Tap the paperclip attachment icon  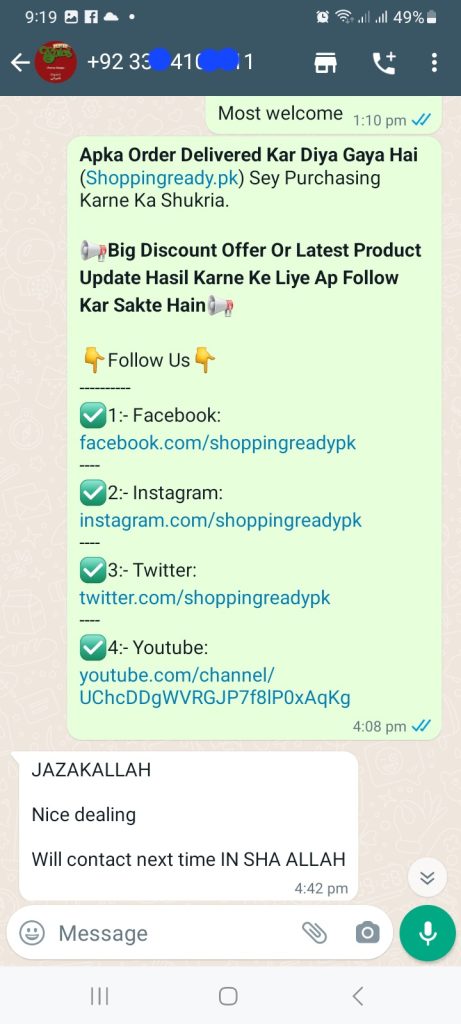tap(314, 933)
